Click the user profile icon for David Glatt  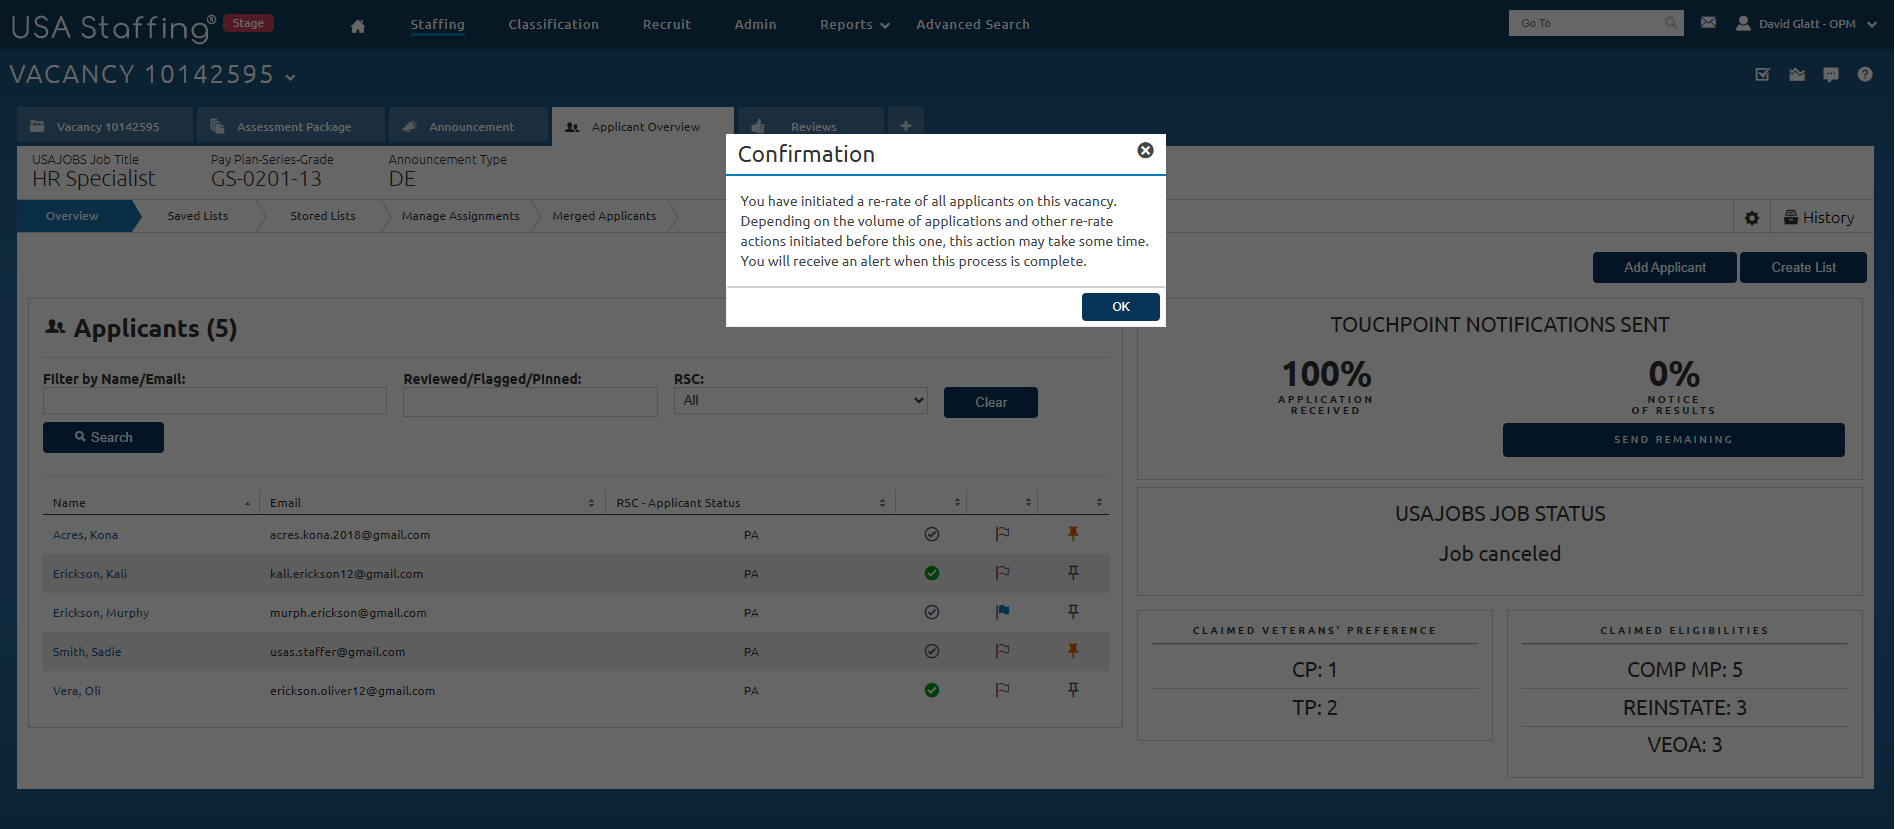[1743, 23]
